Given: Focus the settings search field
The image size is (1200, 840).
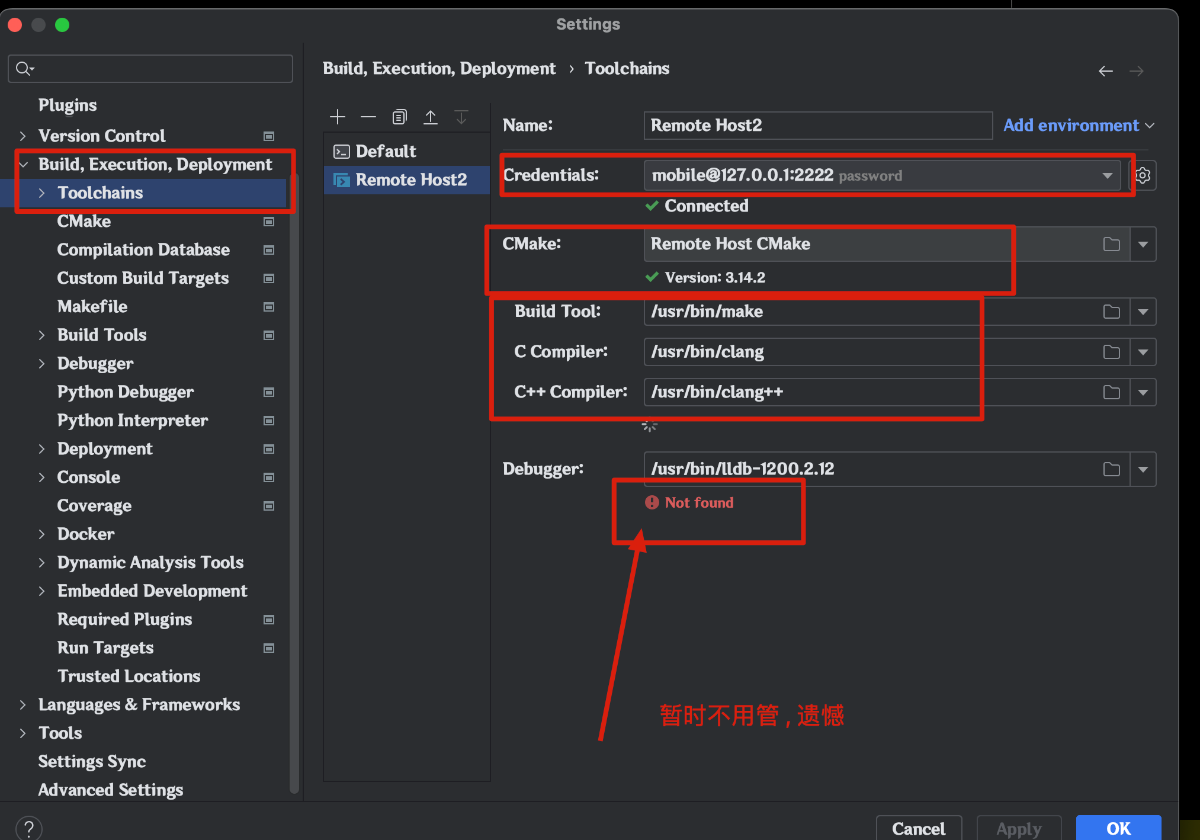Looking at the screenshot, I should click(x=150, y=68).
